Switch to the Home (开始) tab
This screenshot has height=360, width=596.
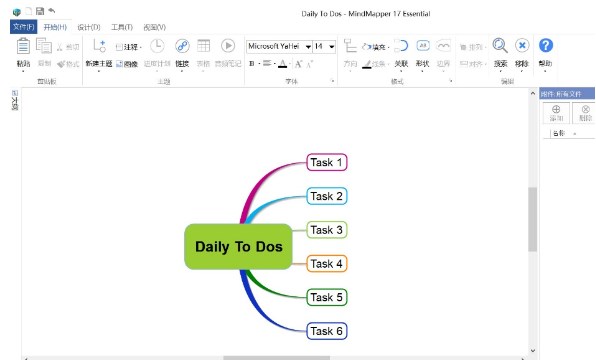(x=55, y=27)
